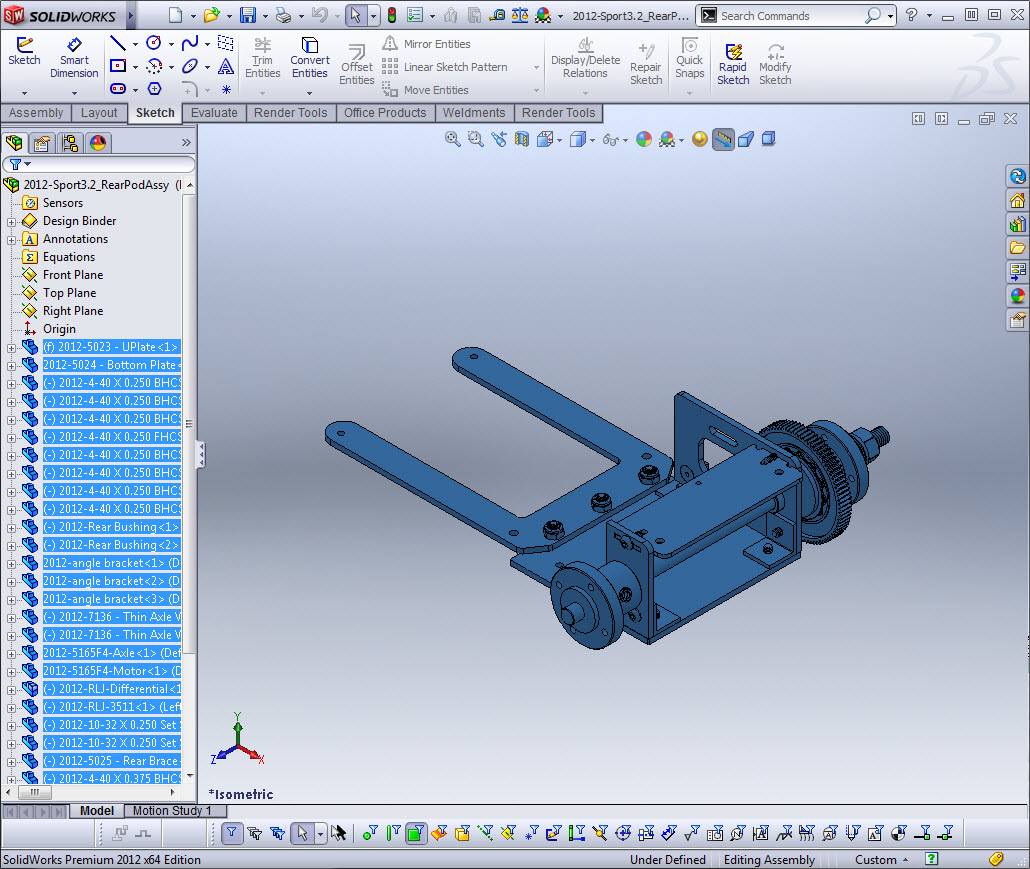Click the Save icon in toolbar
The image size is (1030, 869).
[x=247, y=16]
